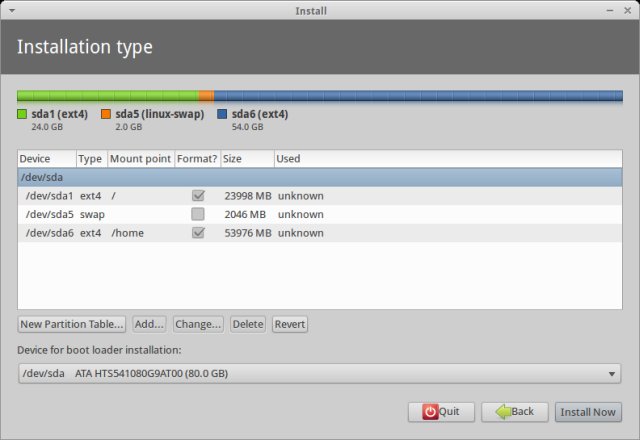Click the swap type cell of sda5
640x440 pixels.
(92, 215)
